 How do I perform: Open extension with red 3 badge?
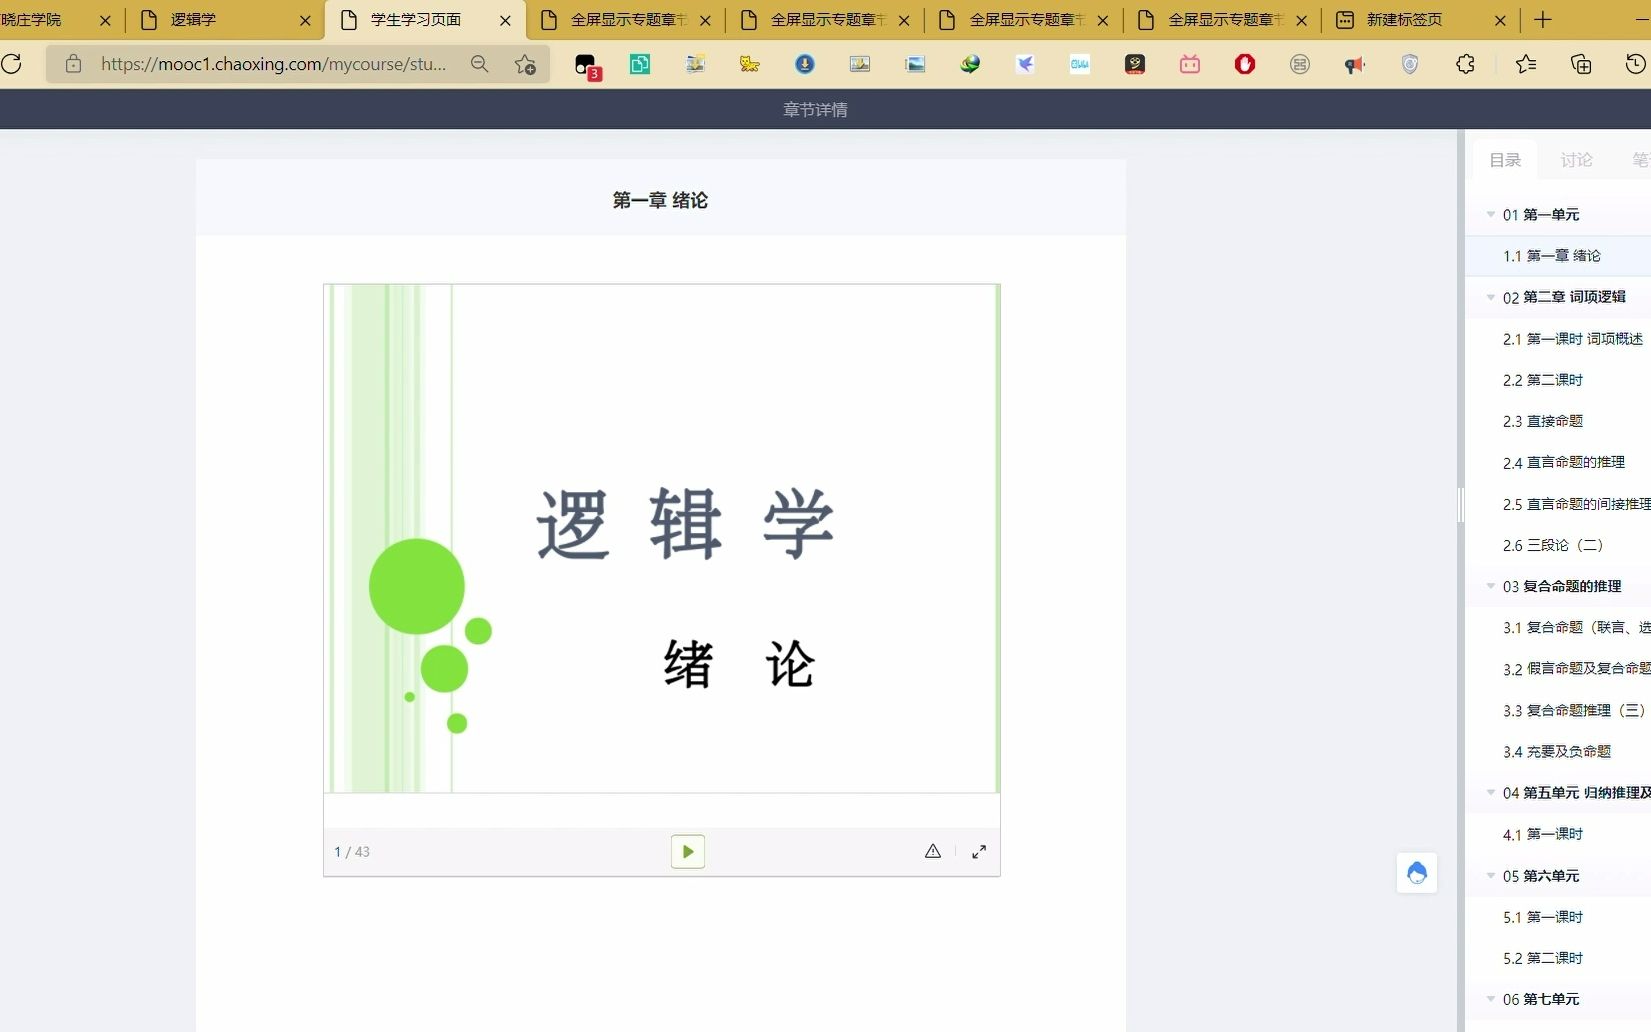pos(587,66)
